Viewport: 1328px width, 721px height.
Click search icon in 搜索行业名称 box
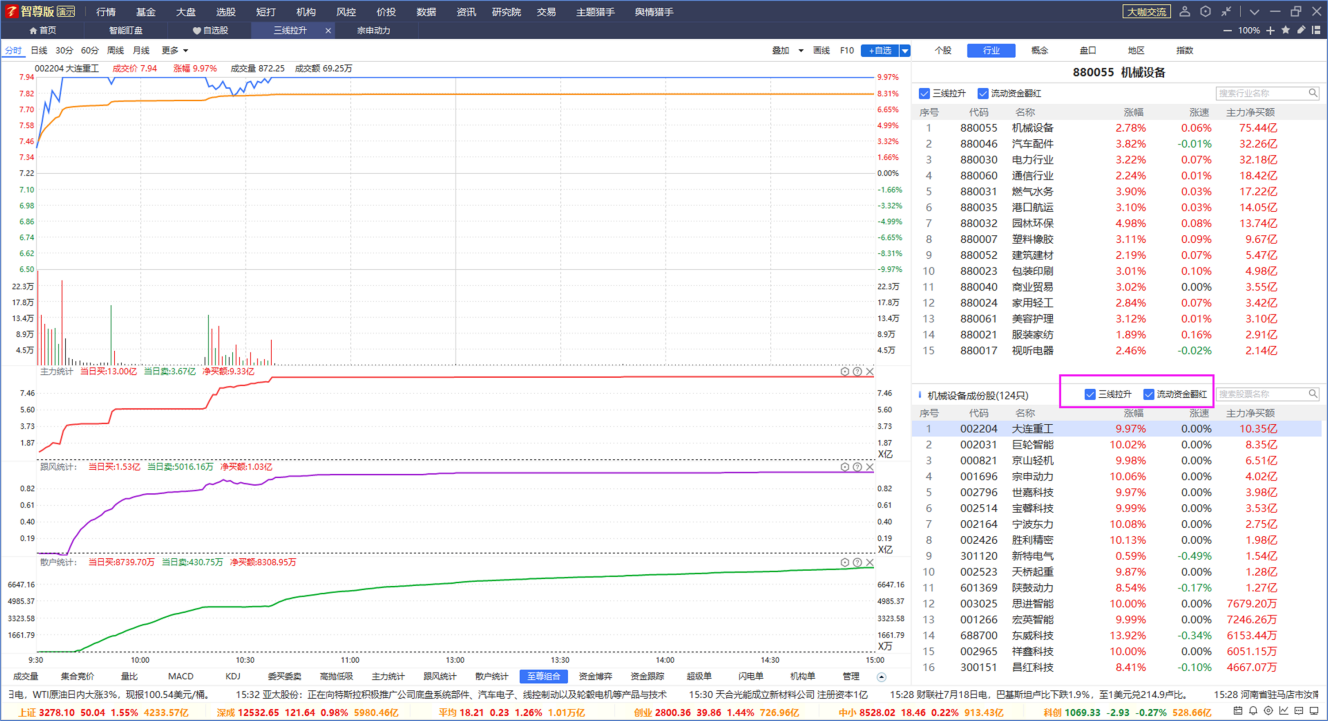tap(1313, 93)
